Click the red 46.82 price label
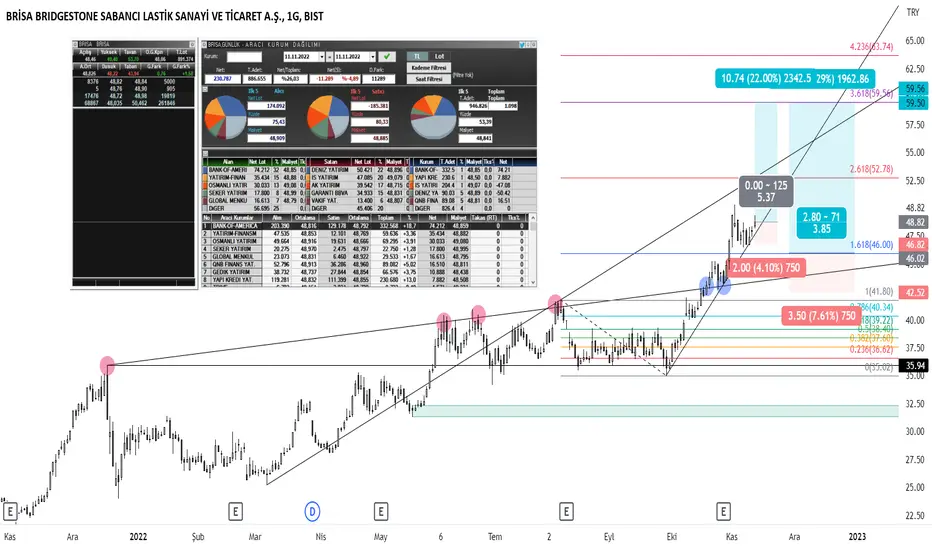Viewport: 932px width, 550px height. [915, 245]
